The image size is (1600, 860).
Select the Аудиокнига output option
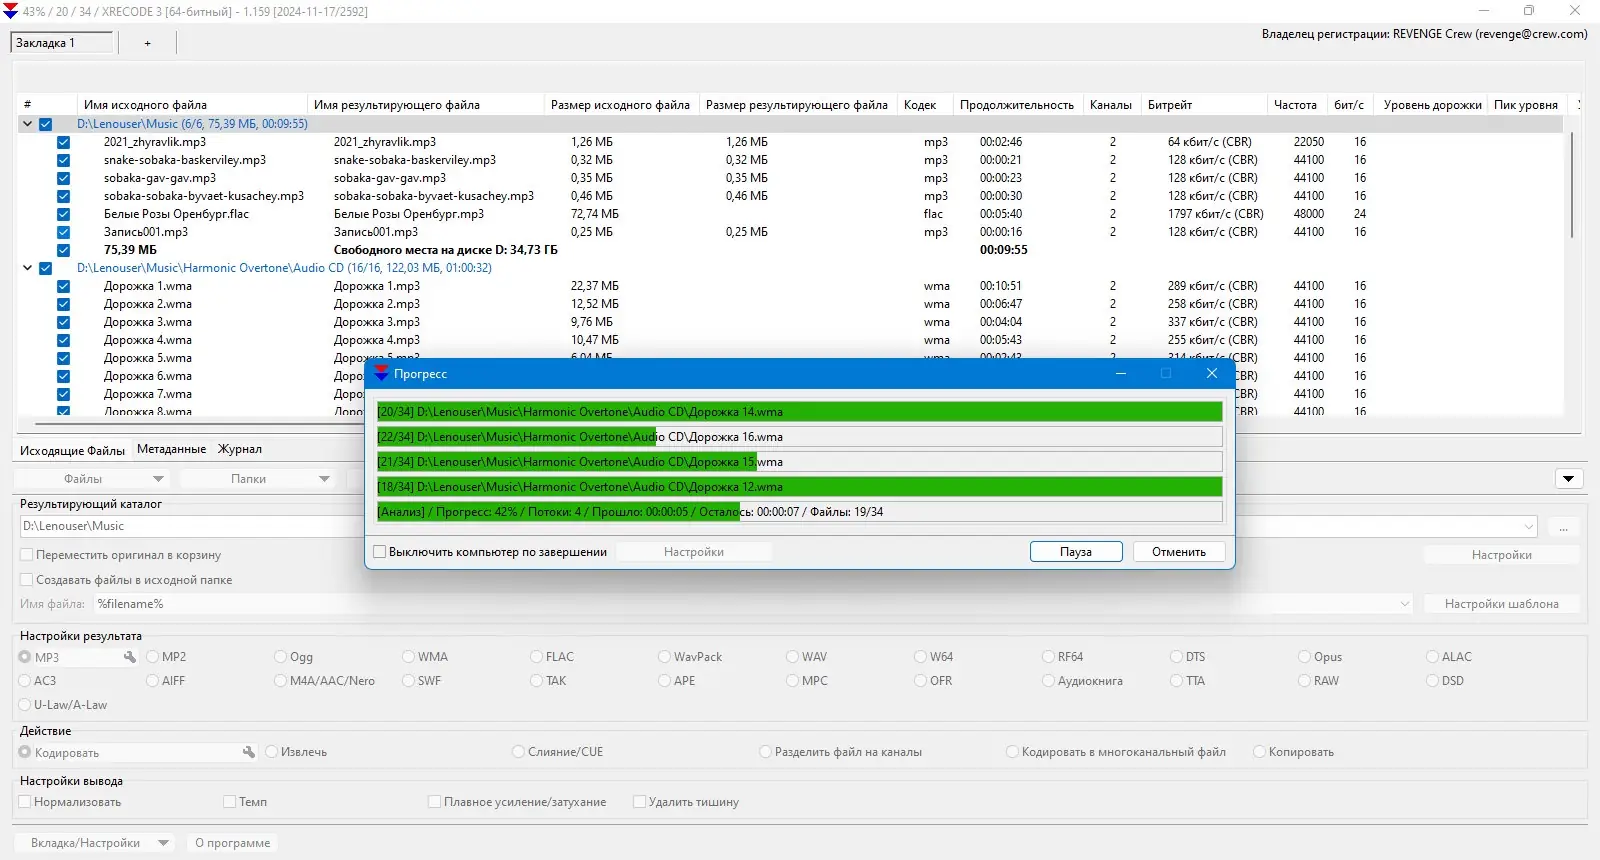pos(1049,681)
